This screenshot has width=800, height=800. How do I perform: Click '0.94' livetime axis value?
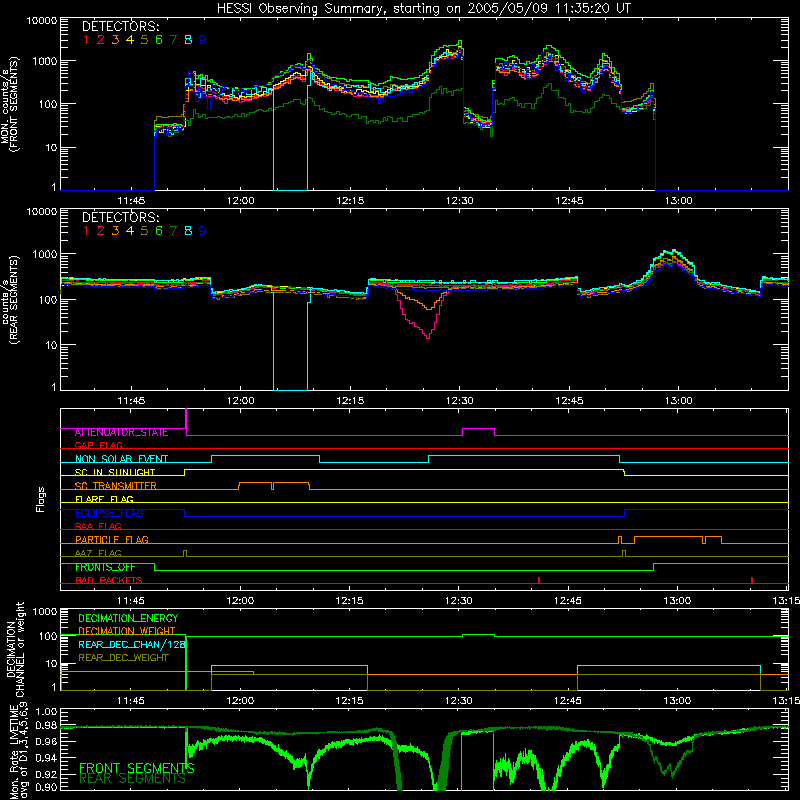click(x=47, y=758)
